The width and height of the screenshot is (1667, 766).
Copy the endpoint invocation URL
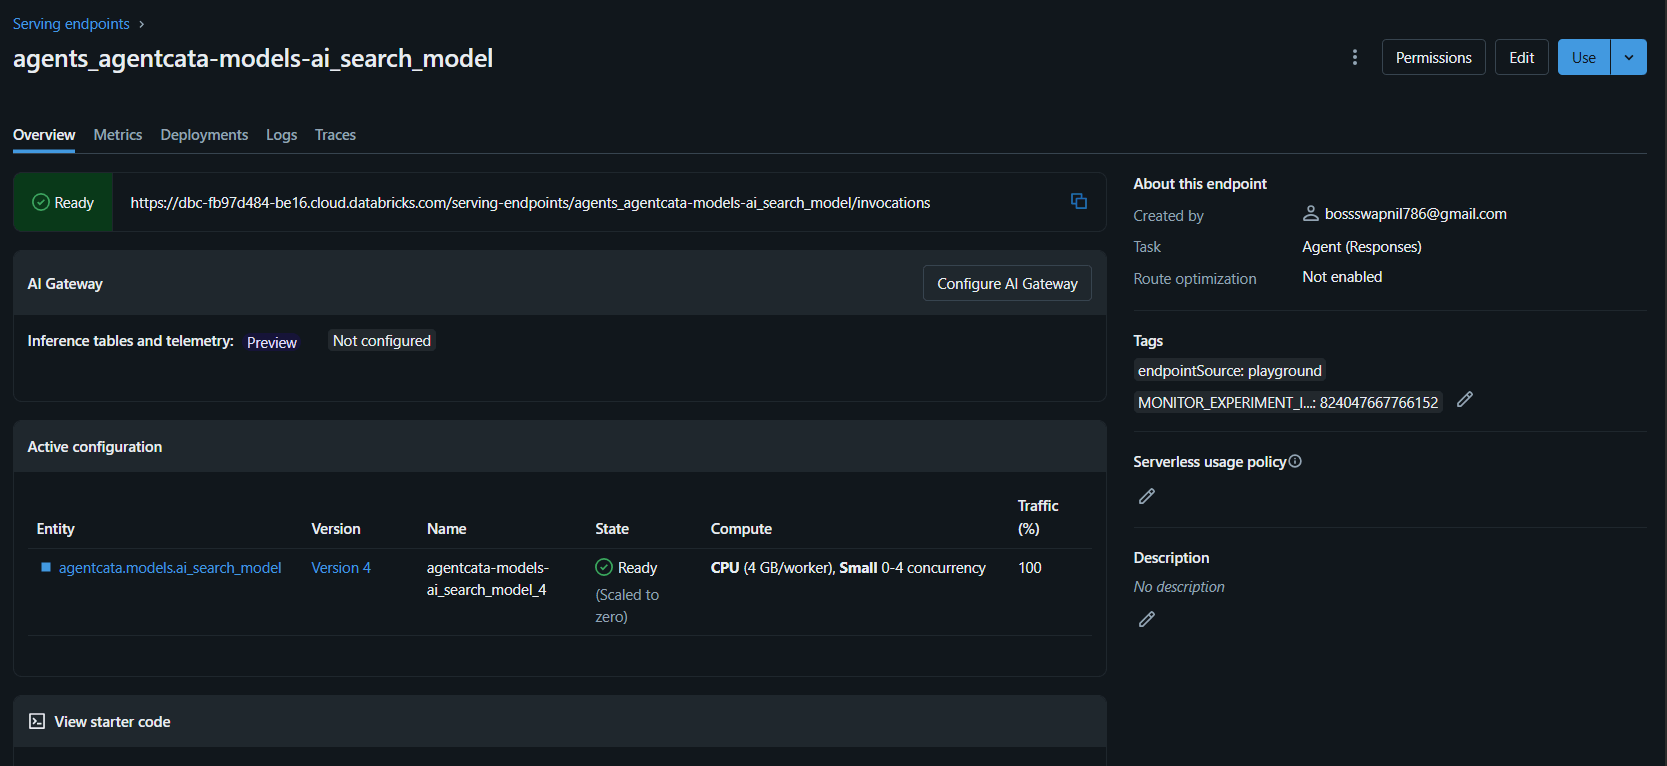(1079, 201)
